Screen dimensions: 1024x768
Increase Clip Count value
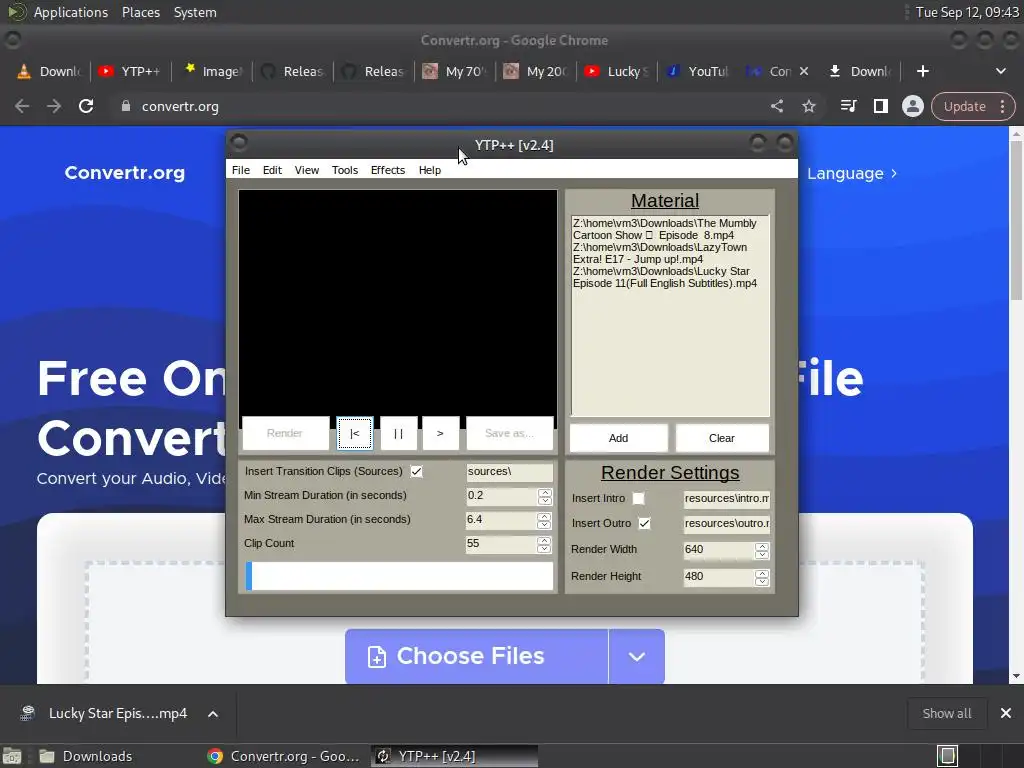(x=544, y=540)
